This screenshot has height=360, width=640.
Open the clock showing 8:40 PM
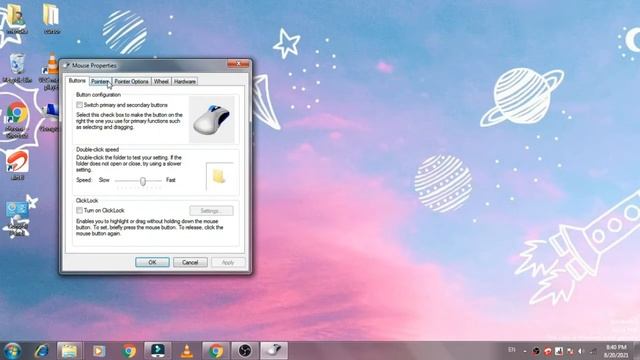(x=615, y=351)
